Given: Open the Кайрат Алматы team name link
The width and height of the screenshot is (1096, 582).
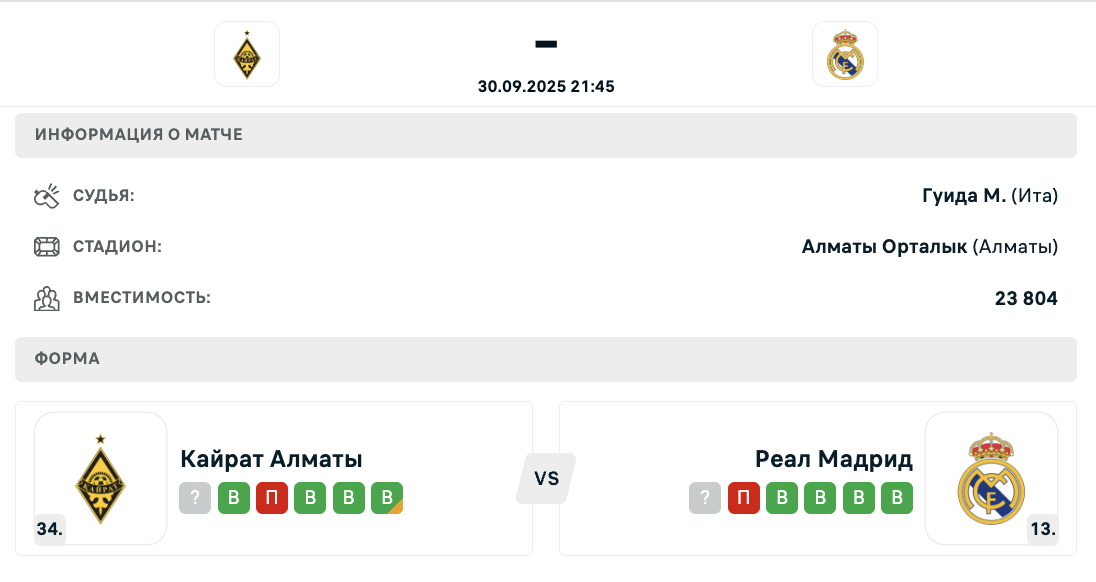Looking at the screenshot, I should (271, 459).
